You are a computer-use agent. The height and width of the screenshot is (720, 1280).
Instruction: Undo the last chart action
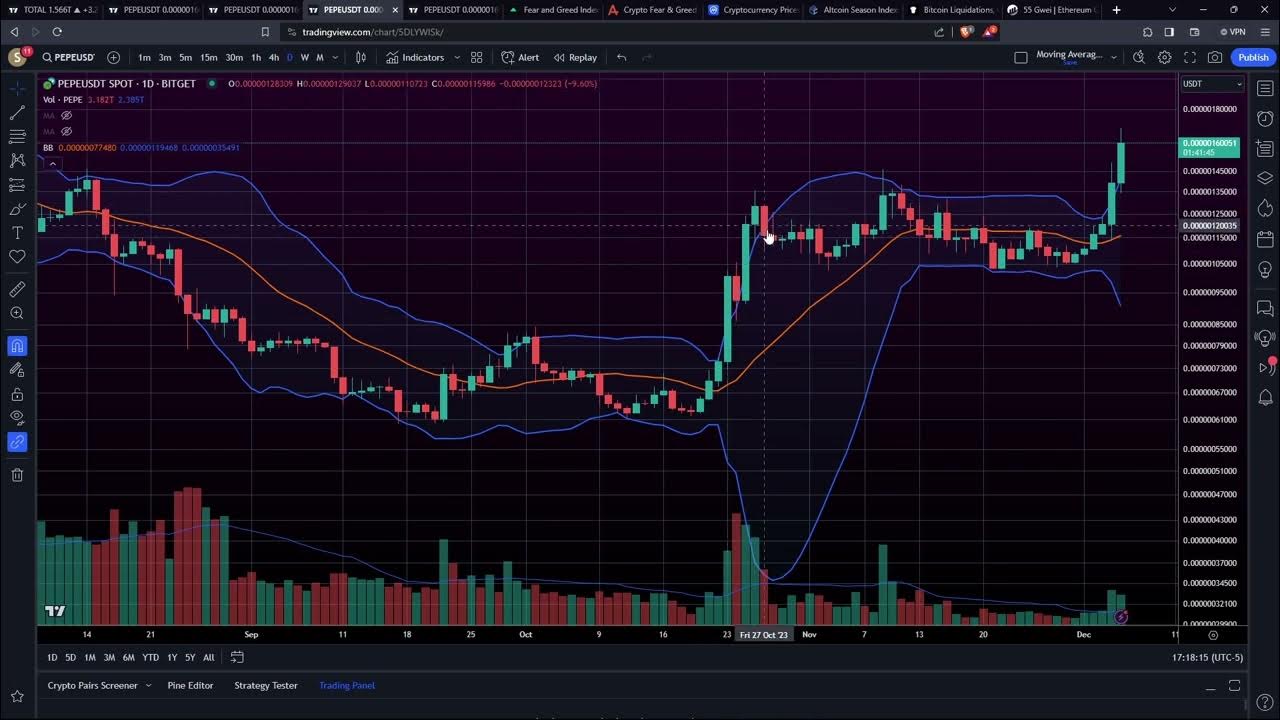click(x=622, y=57)
